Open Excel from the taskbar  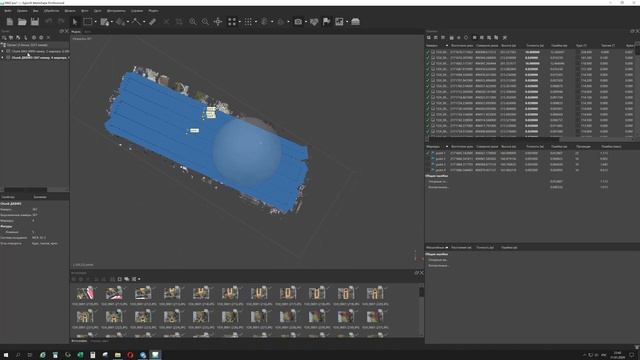click(x=80, y=355)
